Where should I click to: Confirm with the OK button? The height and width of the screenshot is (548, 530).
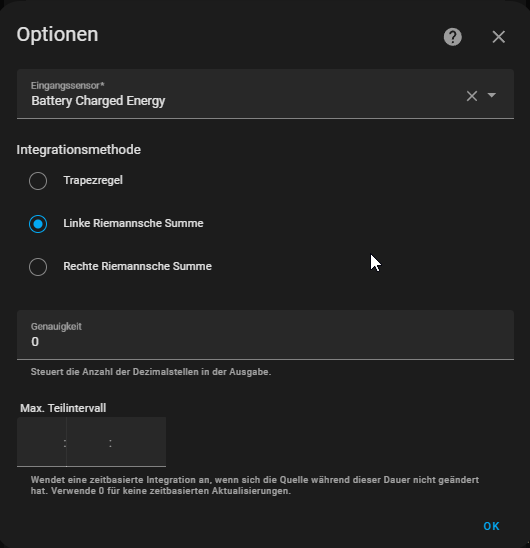pos(491,526)
